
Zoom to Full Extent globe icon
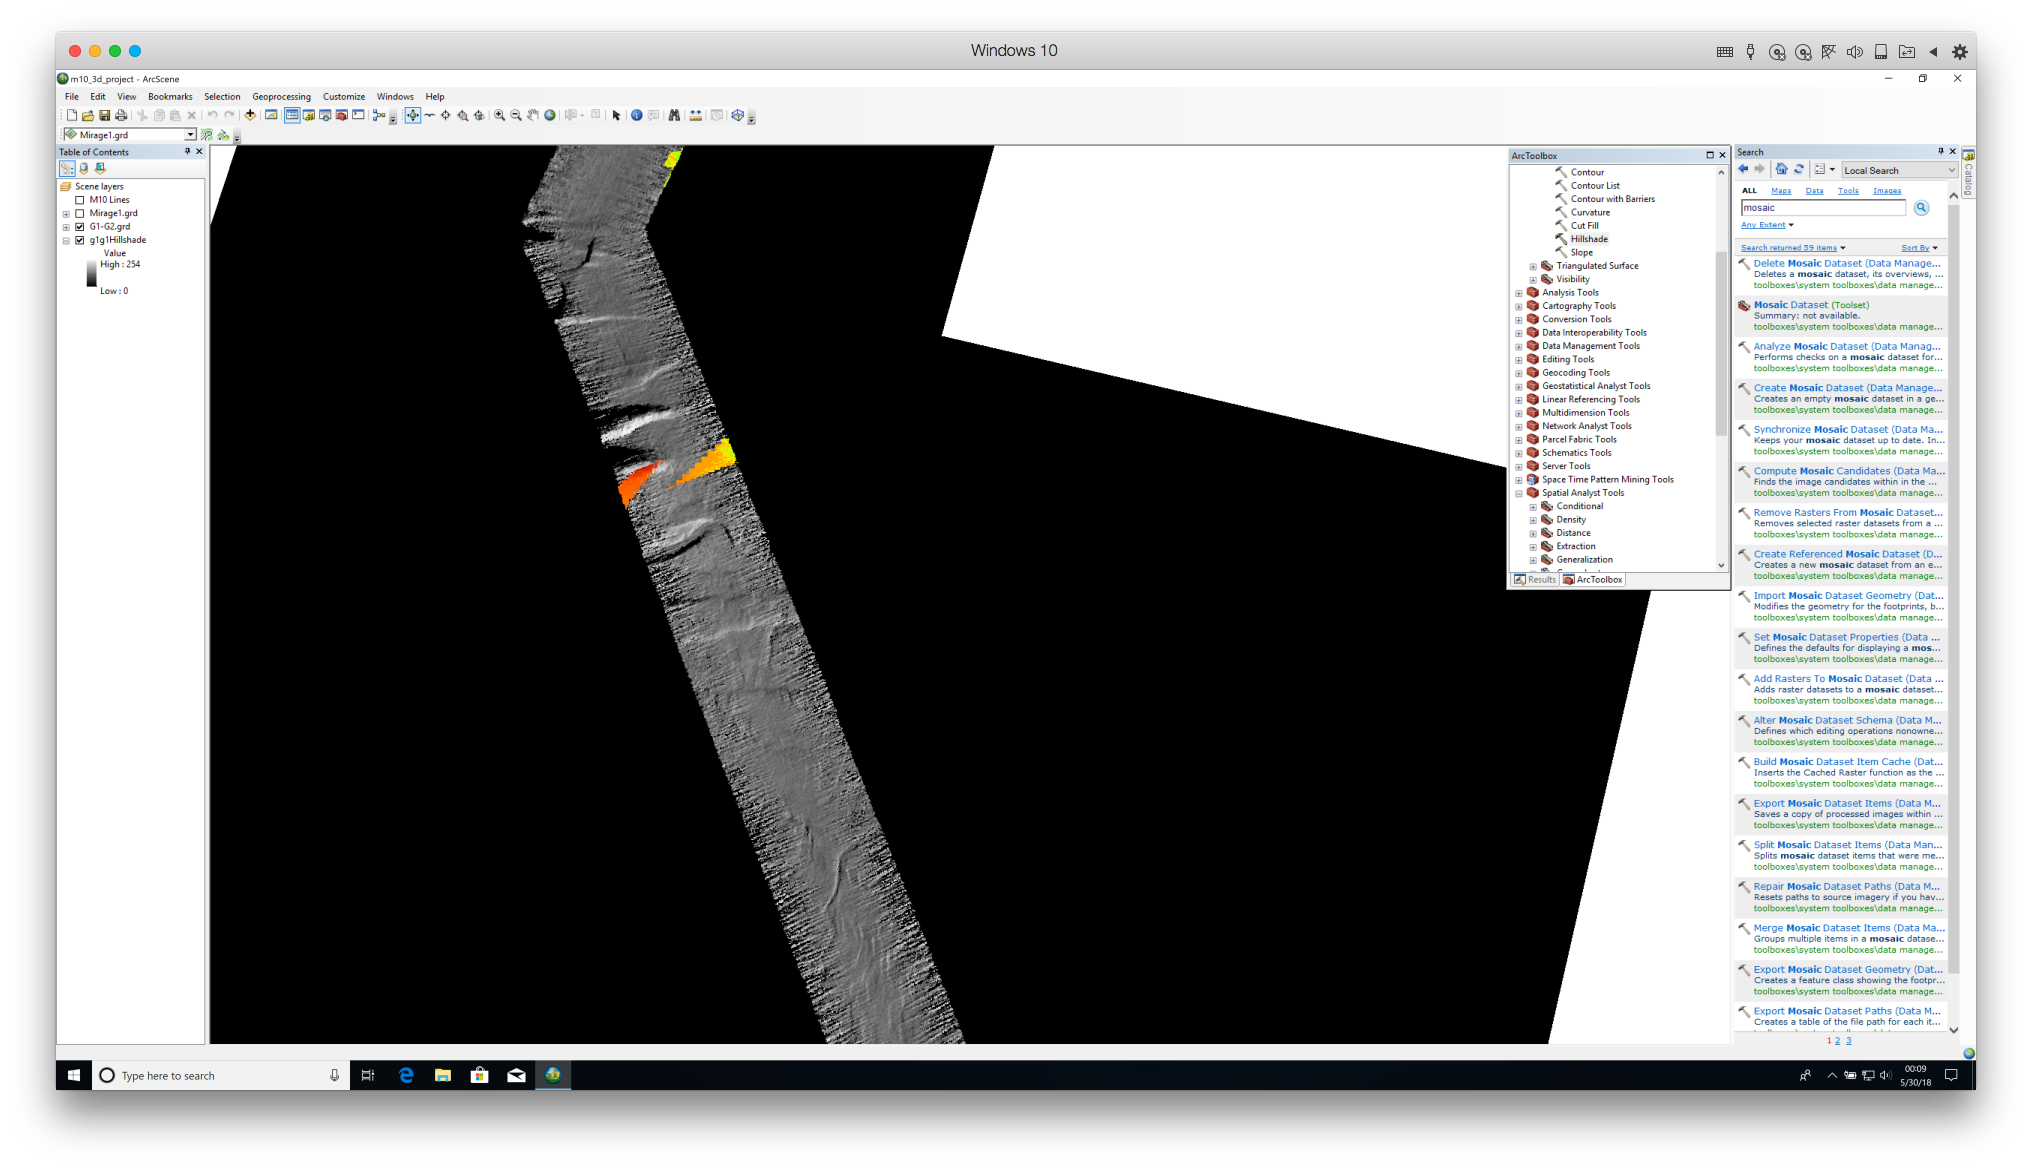coord(550,116)
